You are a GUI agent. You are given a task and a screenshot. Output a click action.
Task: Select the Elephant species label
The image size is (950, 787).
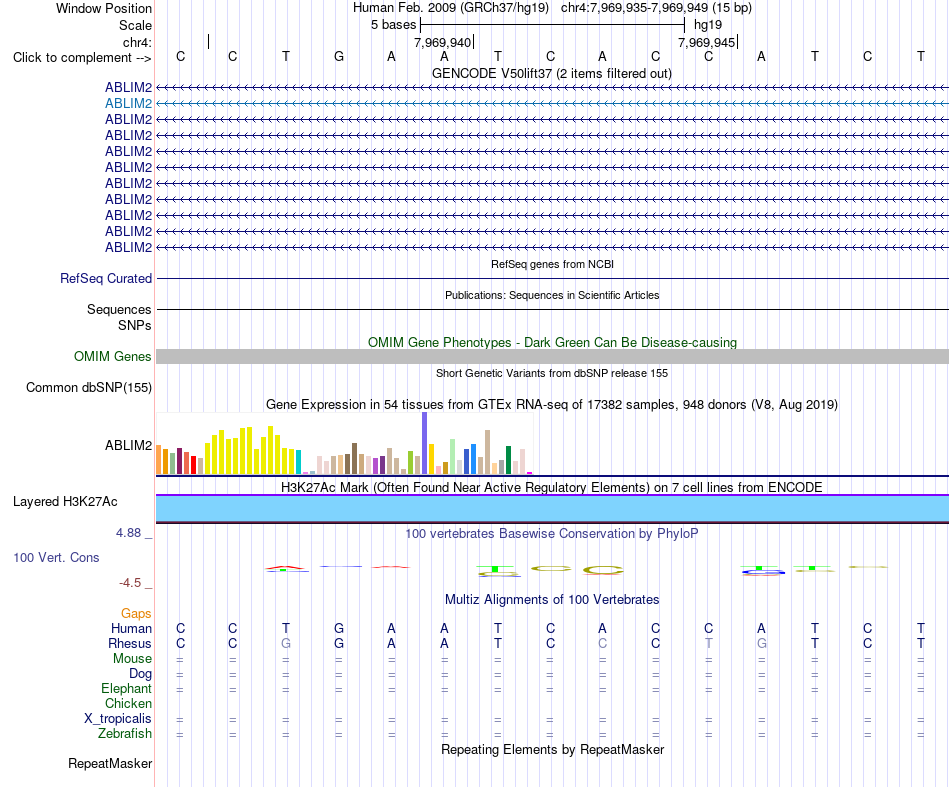click(127, 689)
